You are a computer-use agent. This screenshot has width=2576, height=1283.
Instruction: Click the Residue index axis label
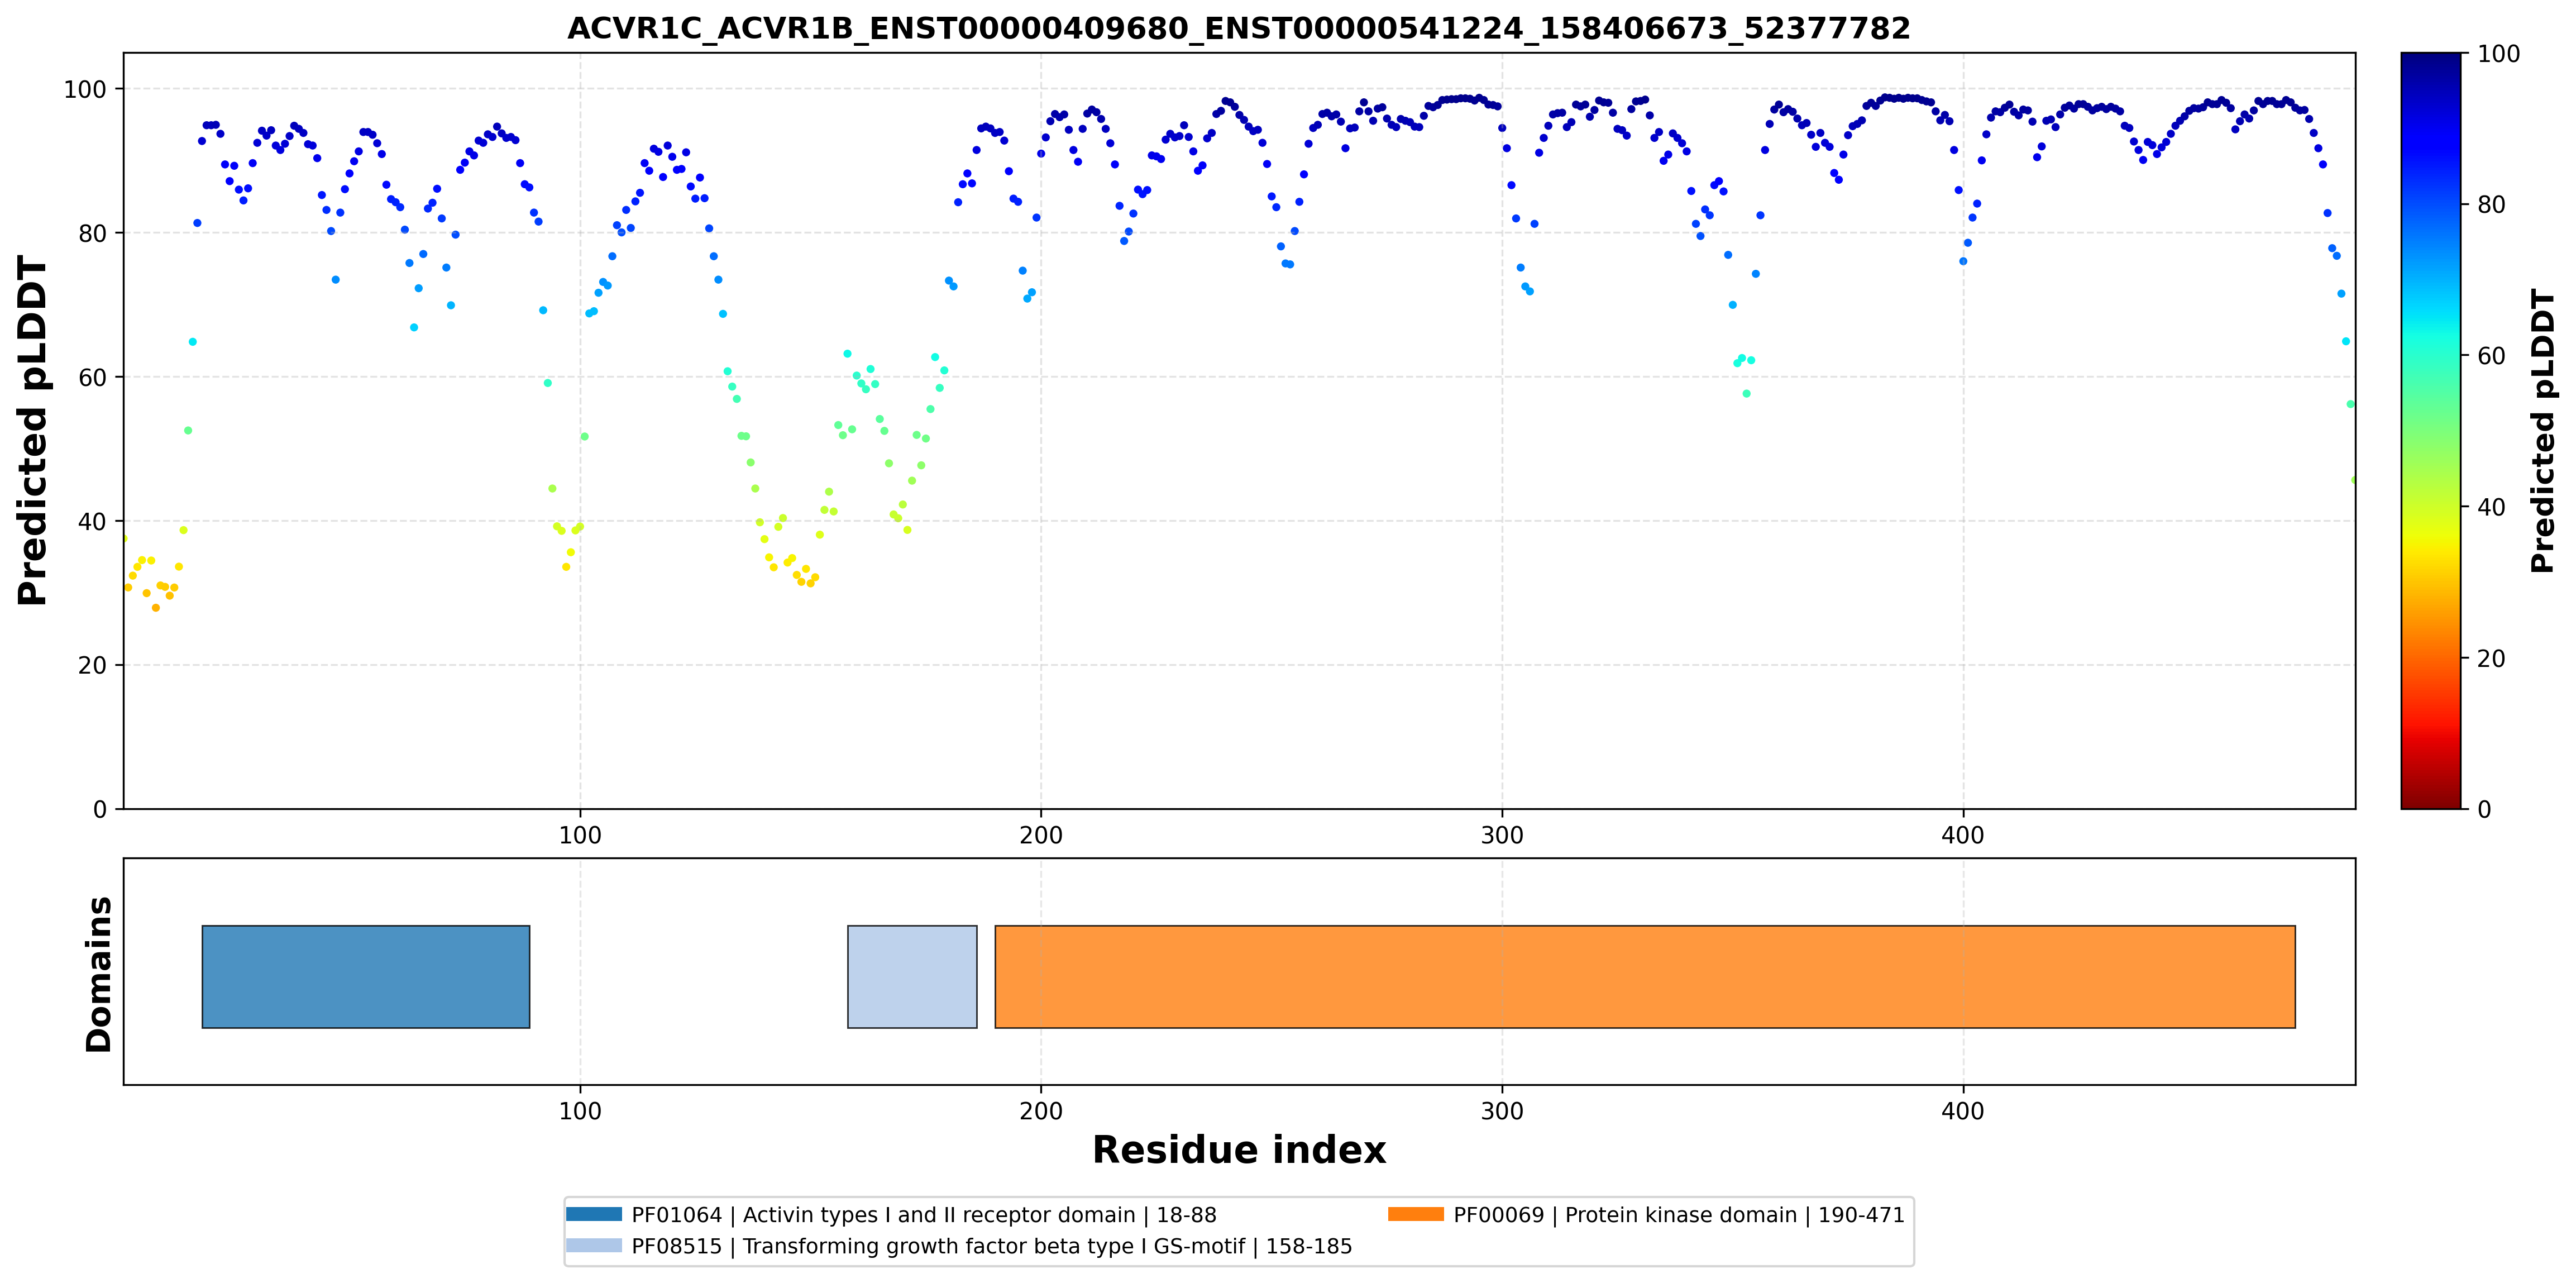[x=1239, y=1150]
